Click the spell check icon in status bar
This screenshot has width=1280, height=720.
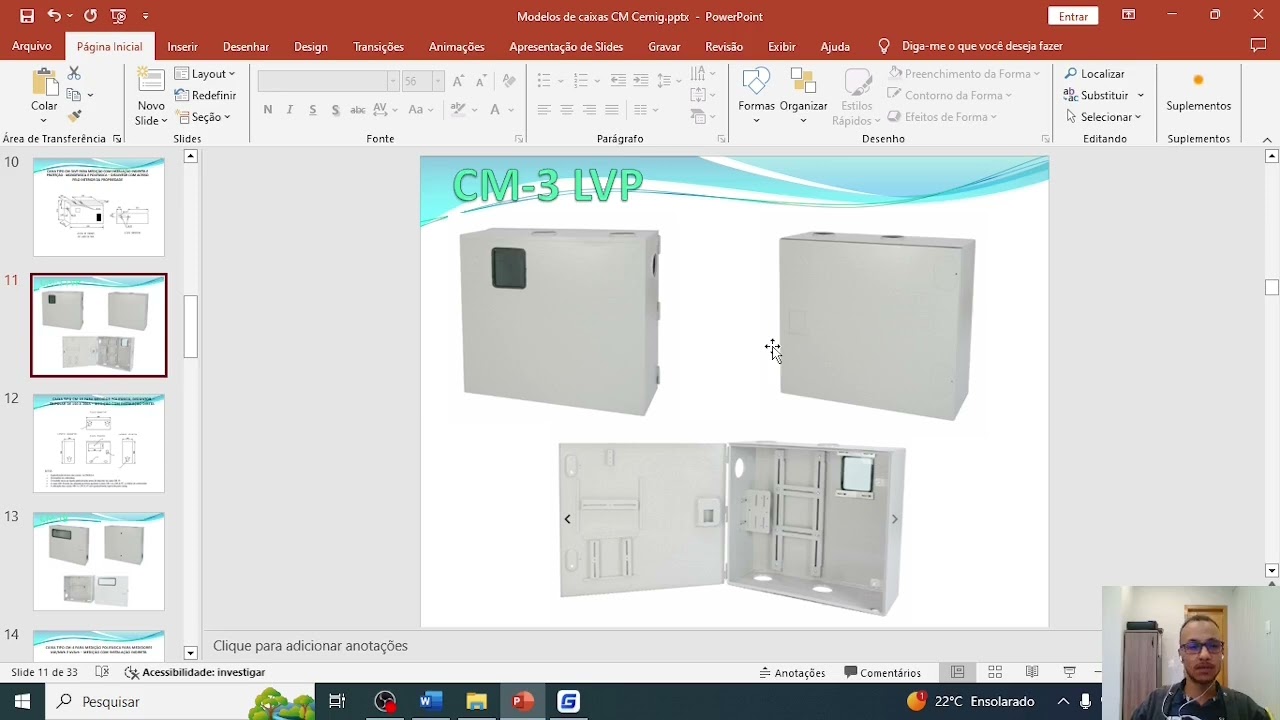pos(102,673)
